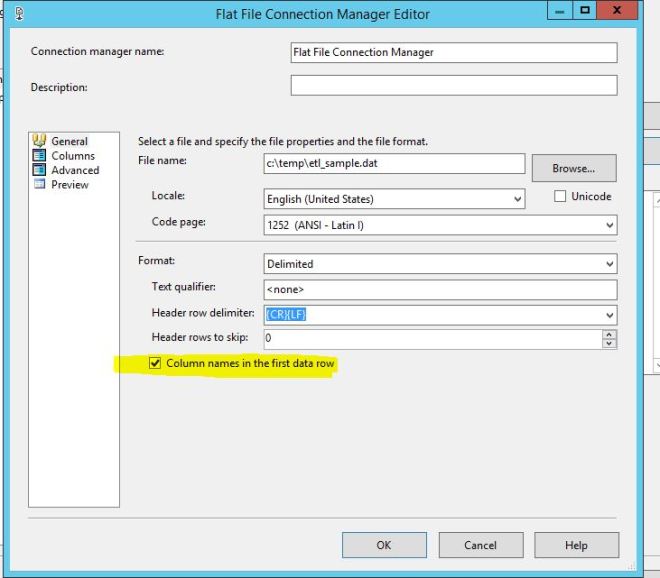The image size is (660, 578).
Task: Switch to the Advanced page label
Action: coord(75,170)
